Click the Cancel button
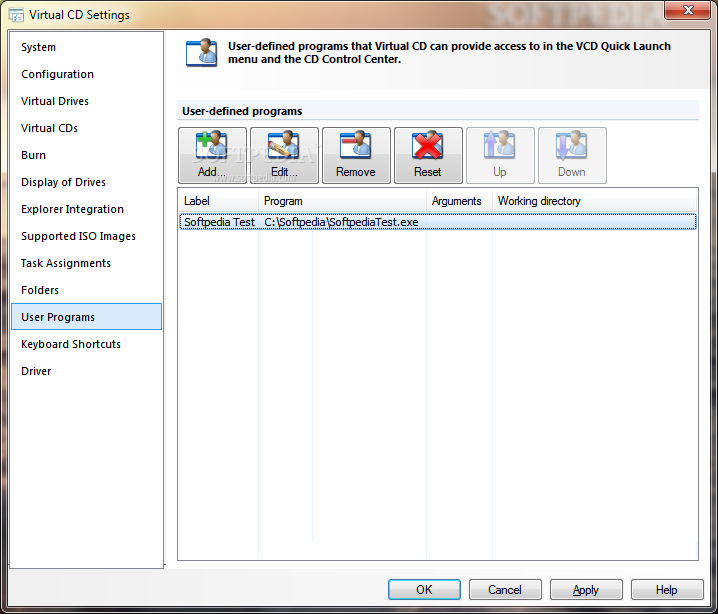This screenshot has height=614, width=718. pyautogui.click(x=505, y=590)
